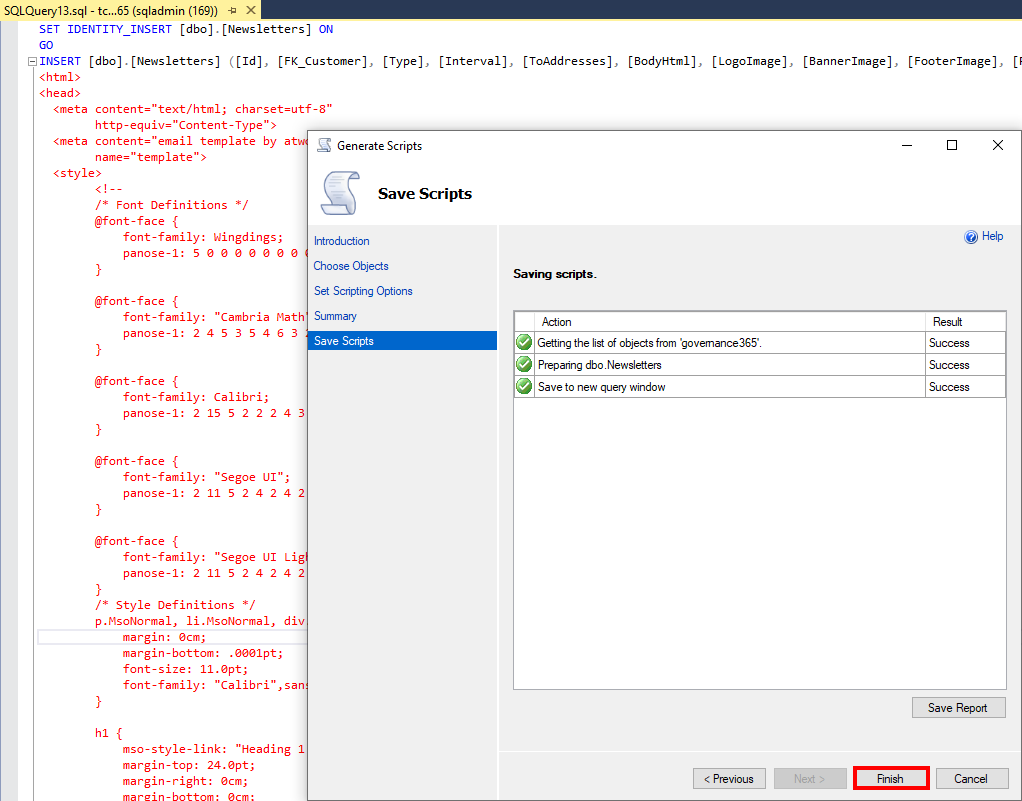Click success checkmark for Save to new query window
1022x801 pixels.
point(524,387)
